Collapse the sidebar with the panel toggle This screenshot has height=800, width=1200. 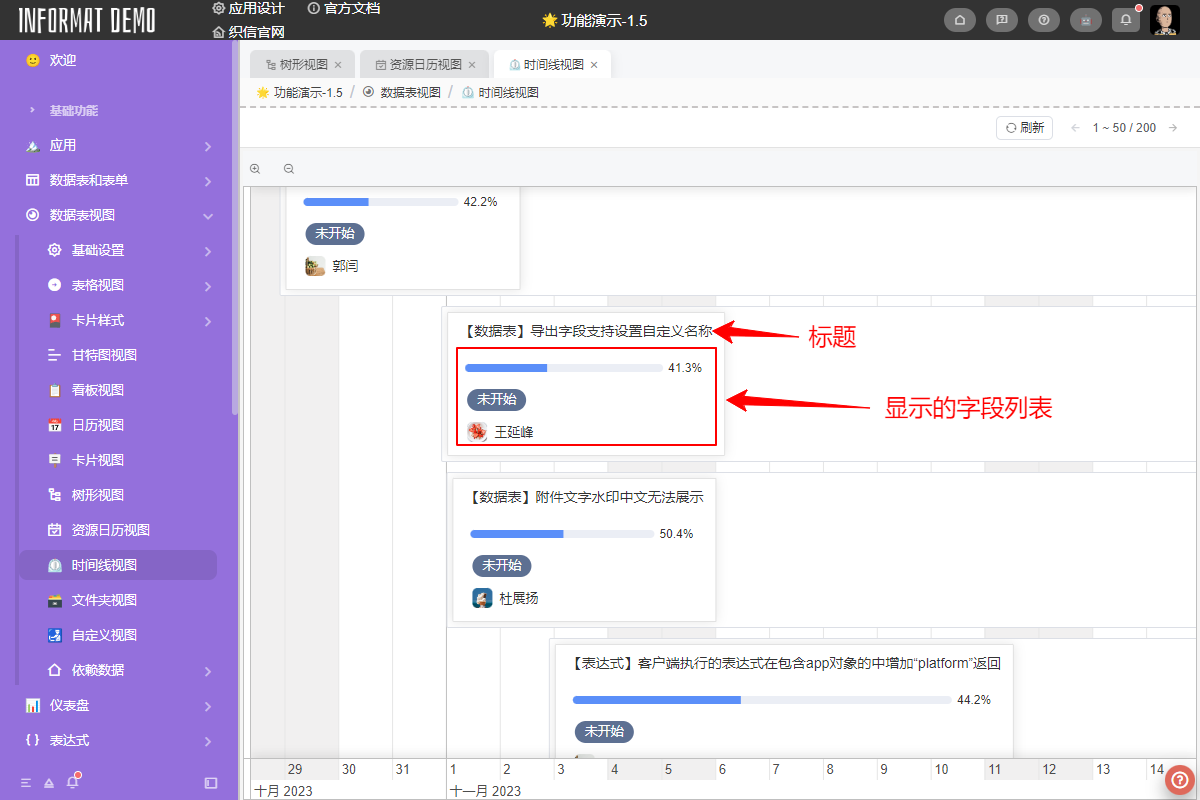[x=210, y=784]
